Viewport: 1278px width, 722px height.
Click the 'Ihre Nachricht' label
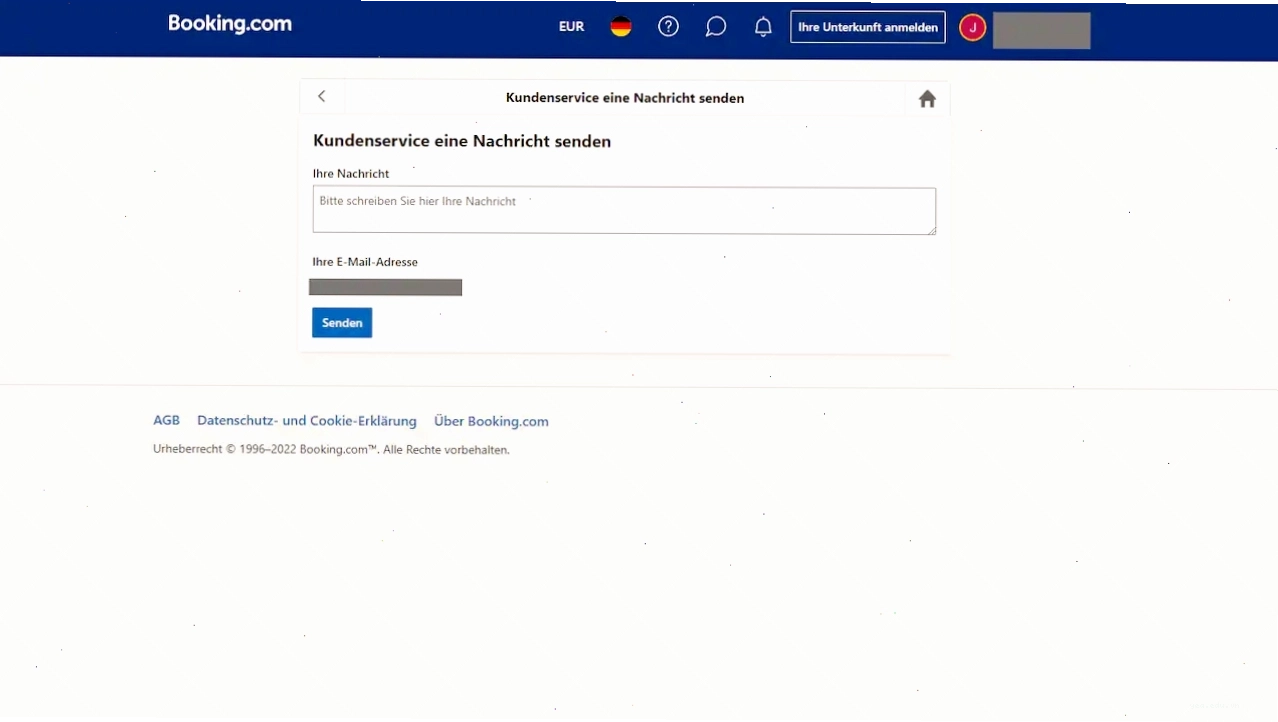(x=351, y=174)
